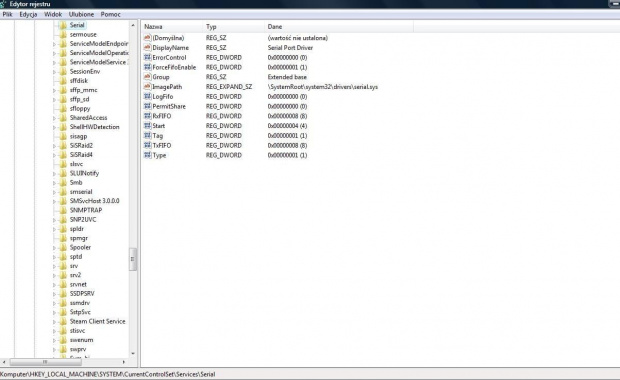The height and width of the screenshot is (380, 620).
Task: Select the smserial tree key
Action: point(81,192)
